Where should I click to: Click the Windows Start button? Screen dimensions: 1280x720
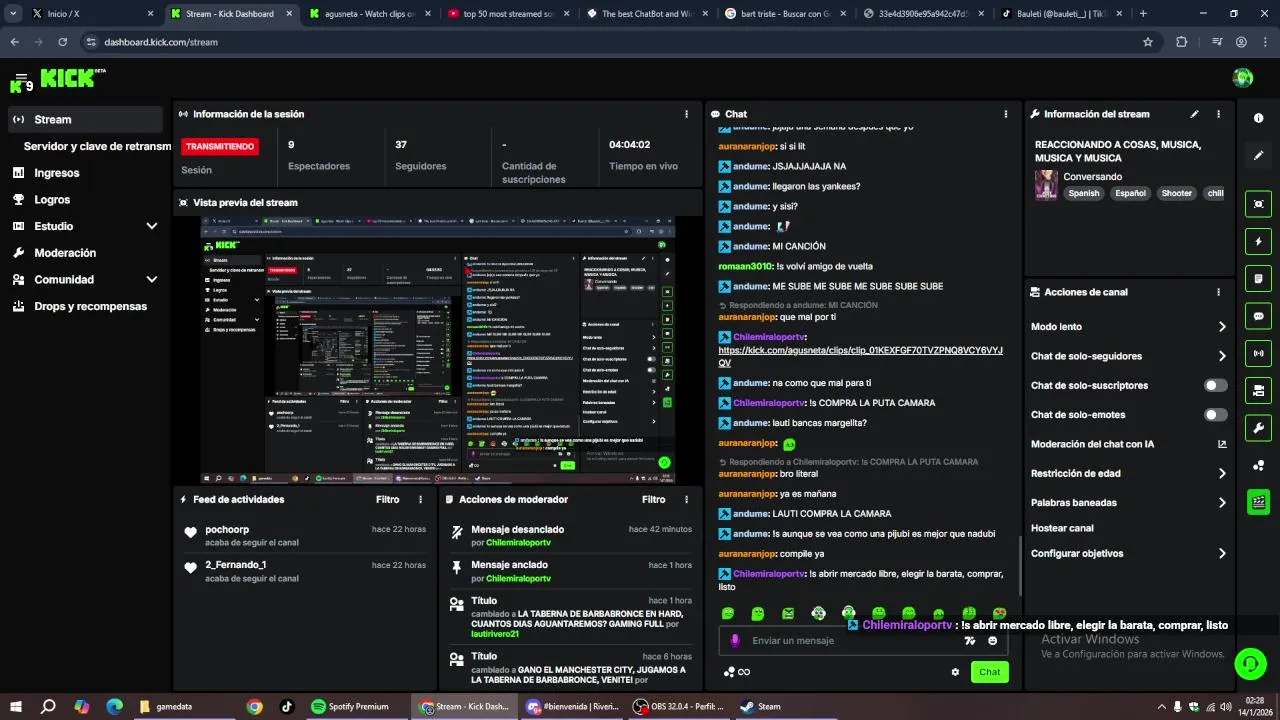coord(16,706)
